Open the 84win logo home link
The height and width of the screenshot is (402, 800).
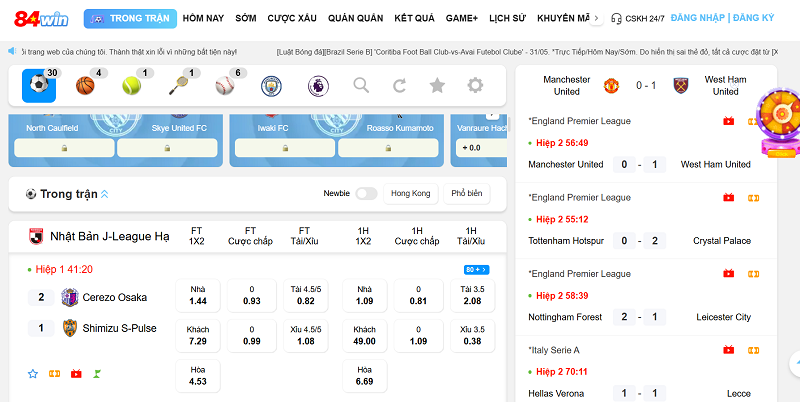click(x=41, y=19)
